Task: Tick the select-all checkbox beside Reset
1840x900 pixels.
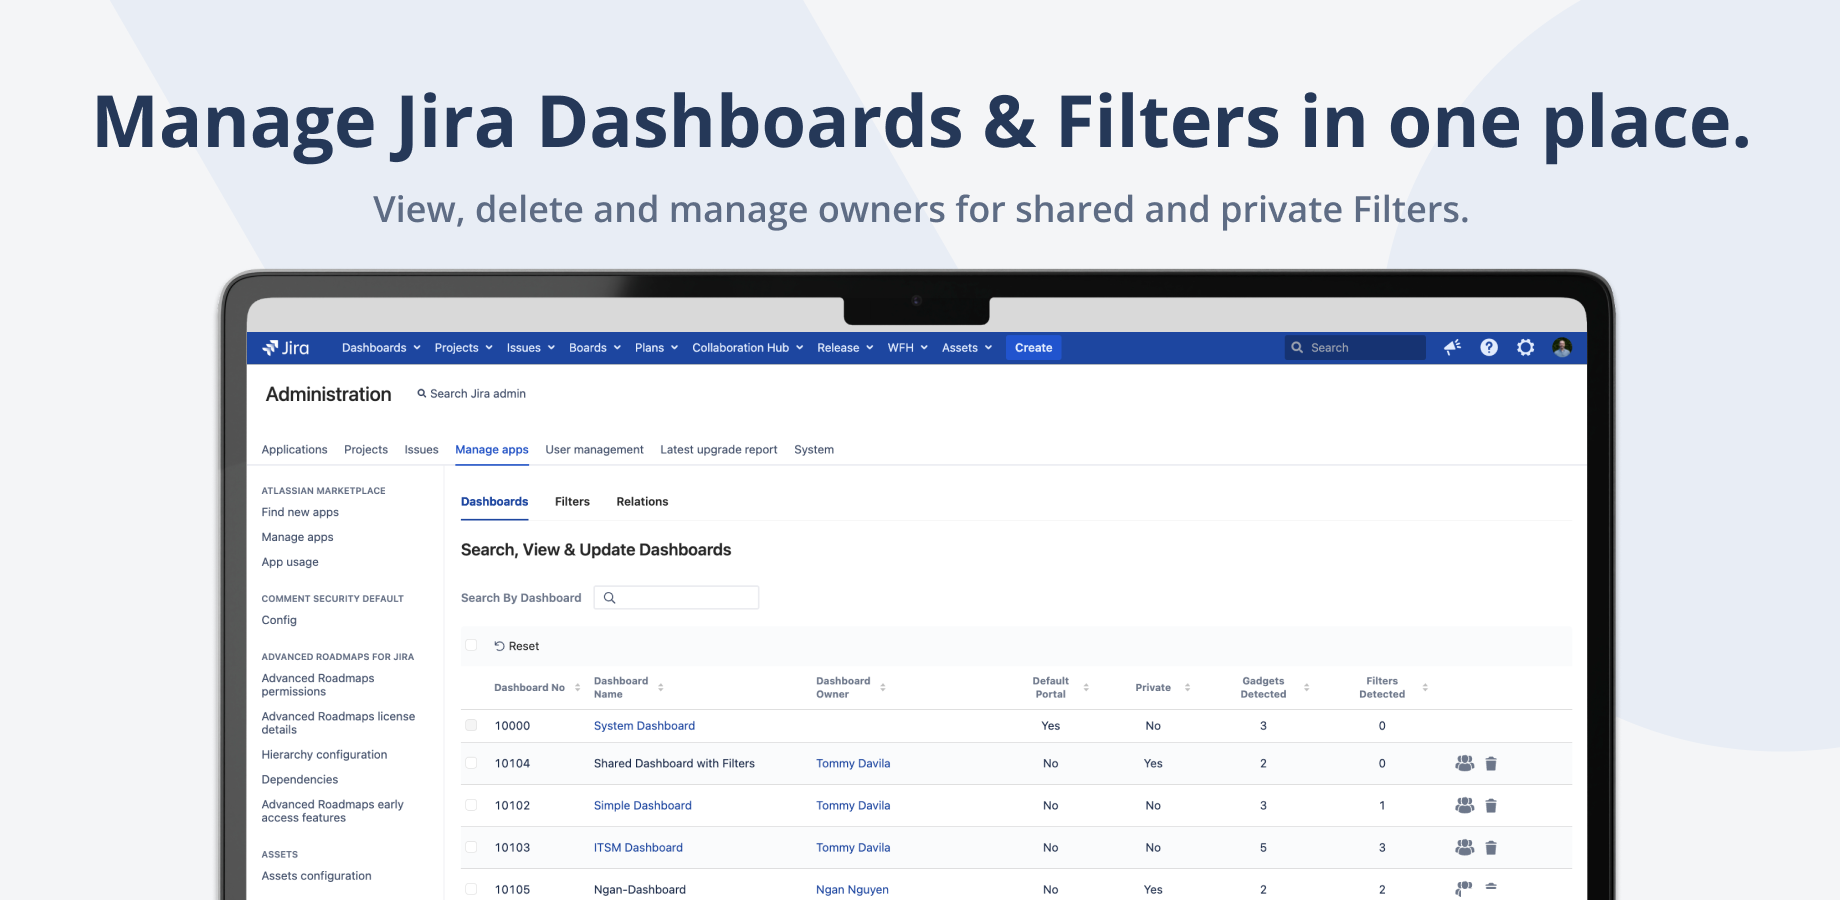Action: [x=471, y=645]
